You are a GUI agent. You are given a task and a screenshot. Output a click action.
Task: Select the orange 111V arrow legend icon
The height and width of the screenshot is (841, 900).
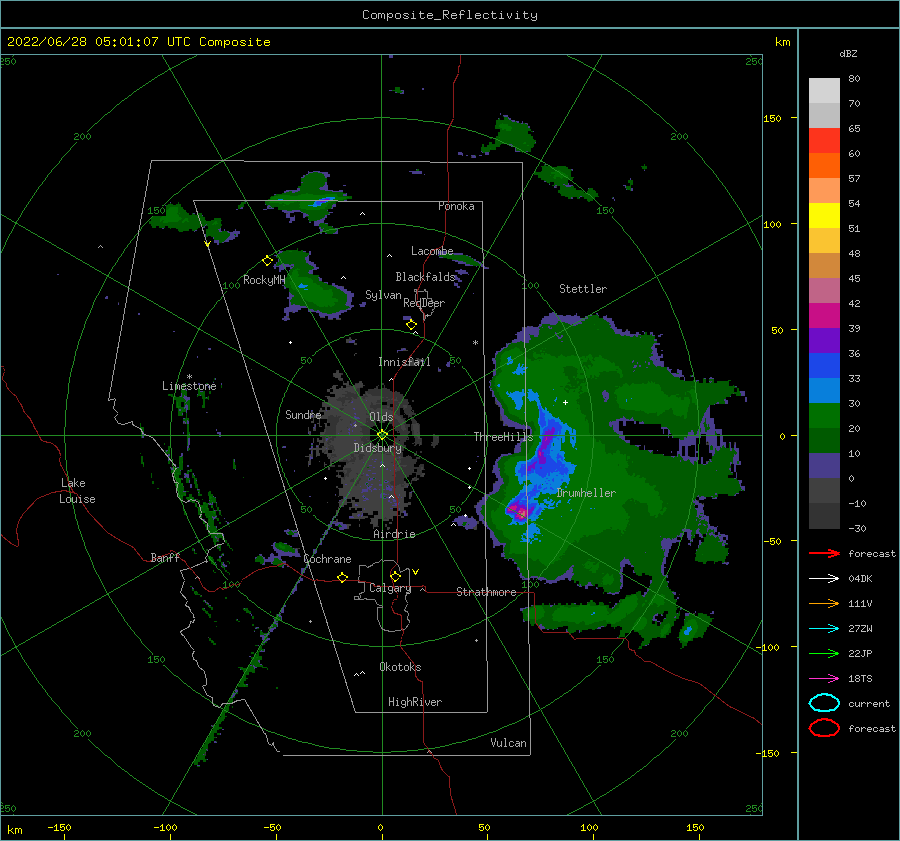[x=824, y=603]
